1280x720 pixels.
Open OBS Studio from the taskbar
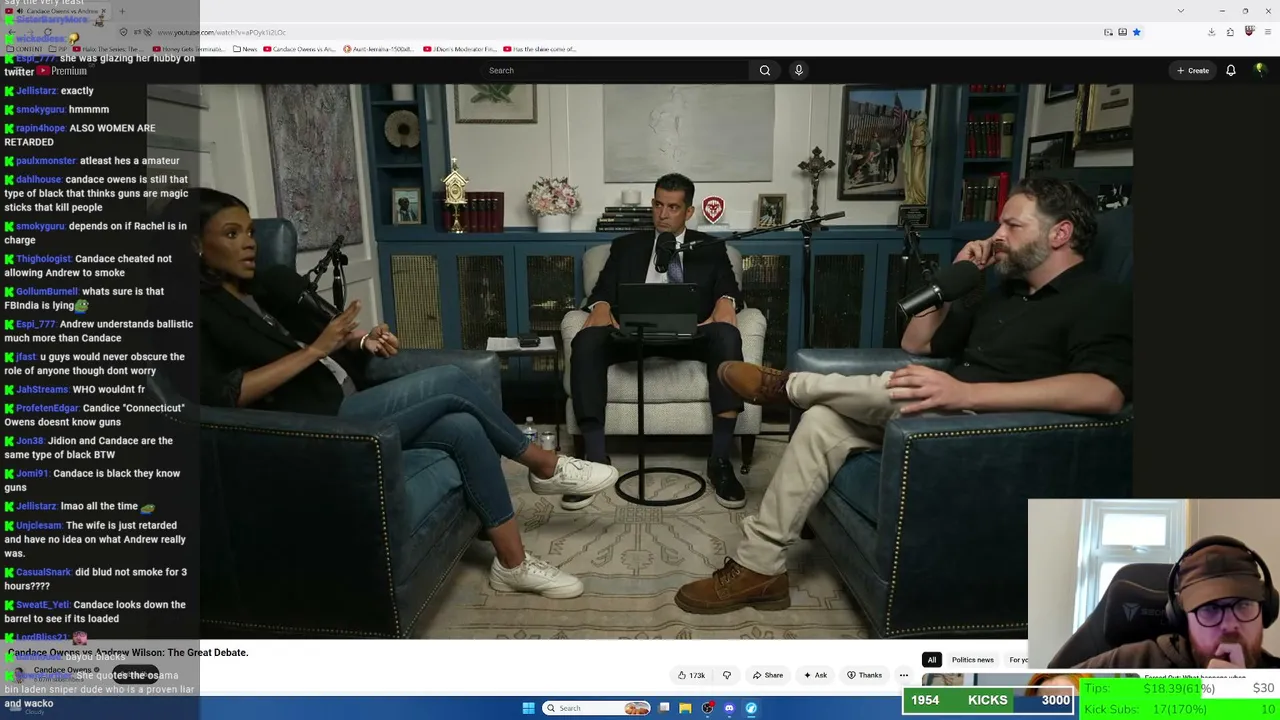[x=707, y=708]
